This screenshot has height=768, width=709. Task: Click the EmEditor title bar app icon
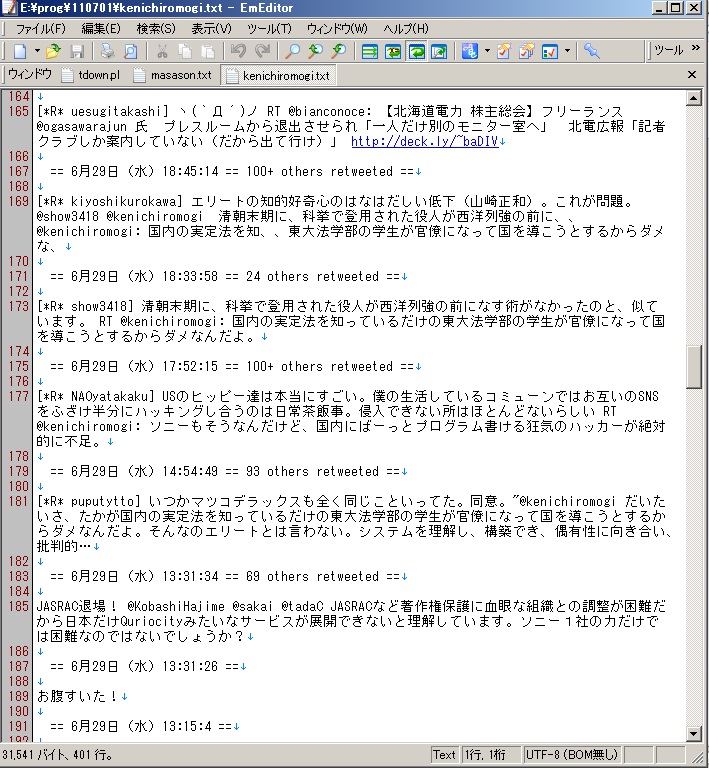pos(9,7)
